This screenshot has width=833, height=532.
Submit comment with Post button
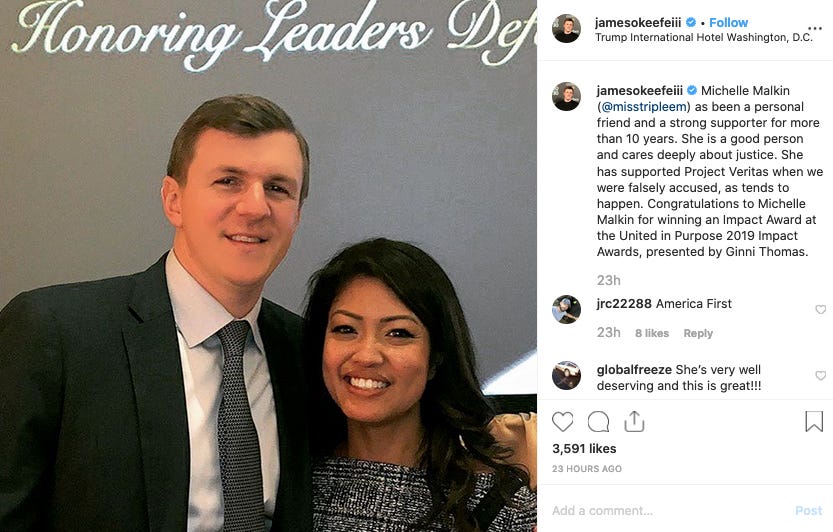coord(809,511)
